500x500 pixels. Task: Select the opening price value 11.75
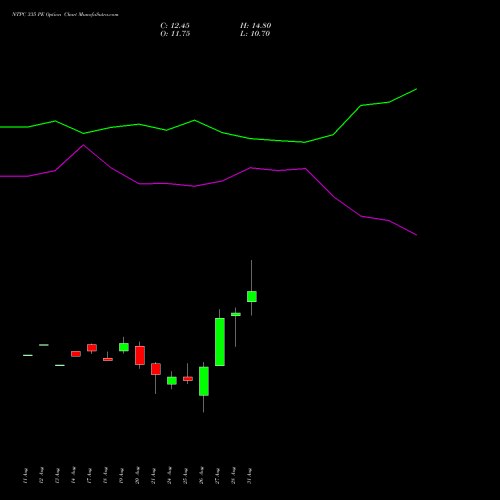pos(180,34)
